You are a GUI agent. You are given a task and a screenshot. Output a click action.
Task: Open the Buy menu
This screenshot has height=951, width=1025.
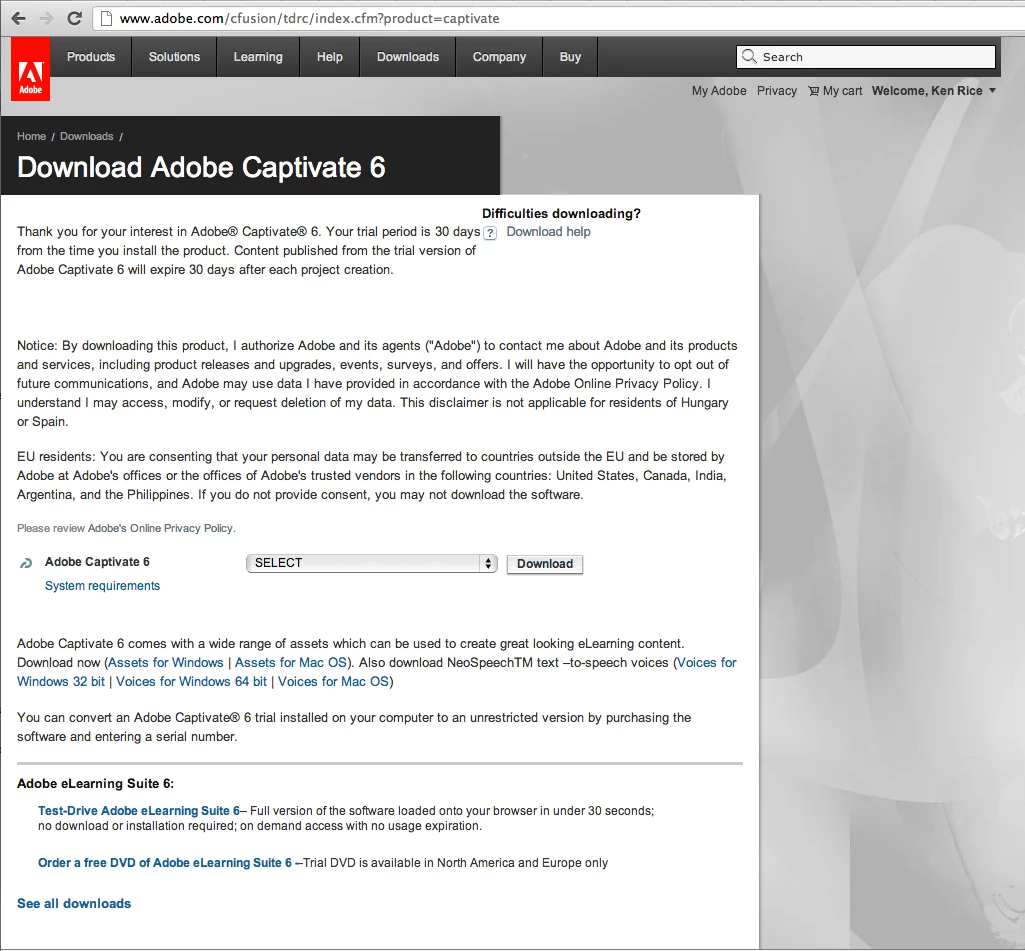(x=570, y=57)
